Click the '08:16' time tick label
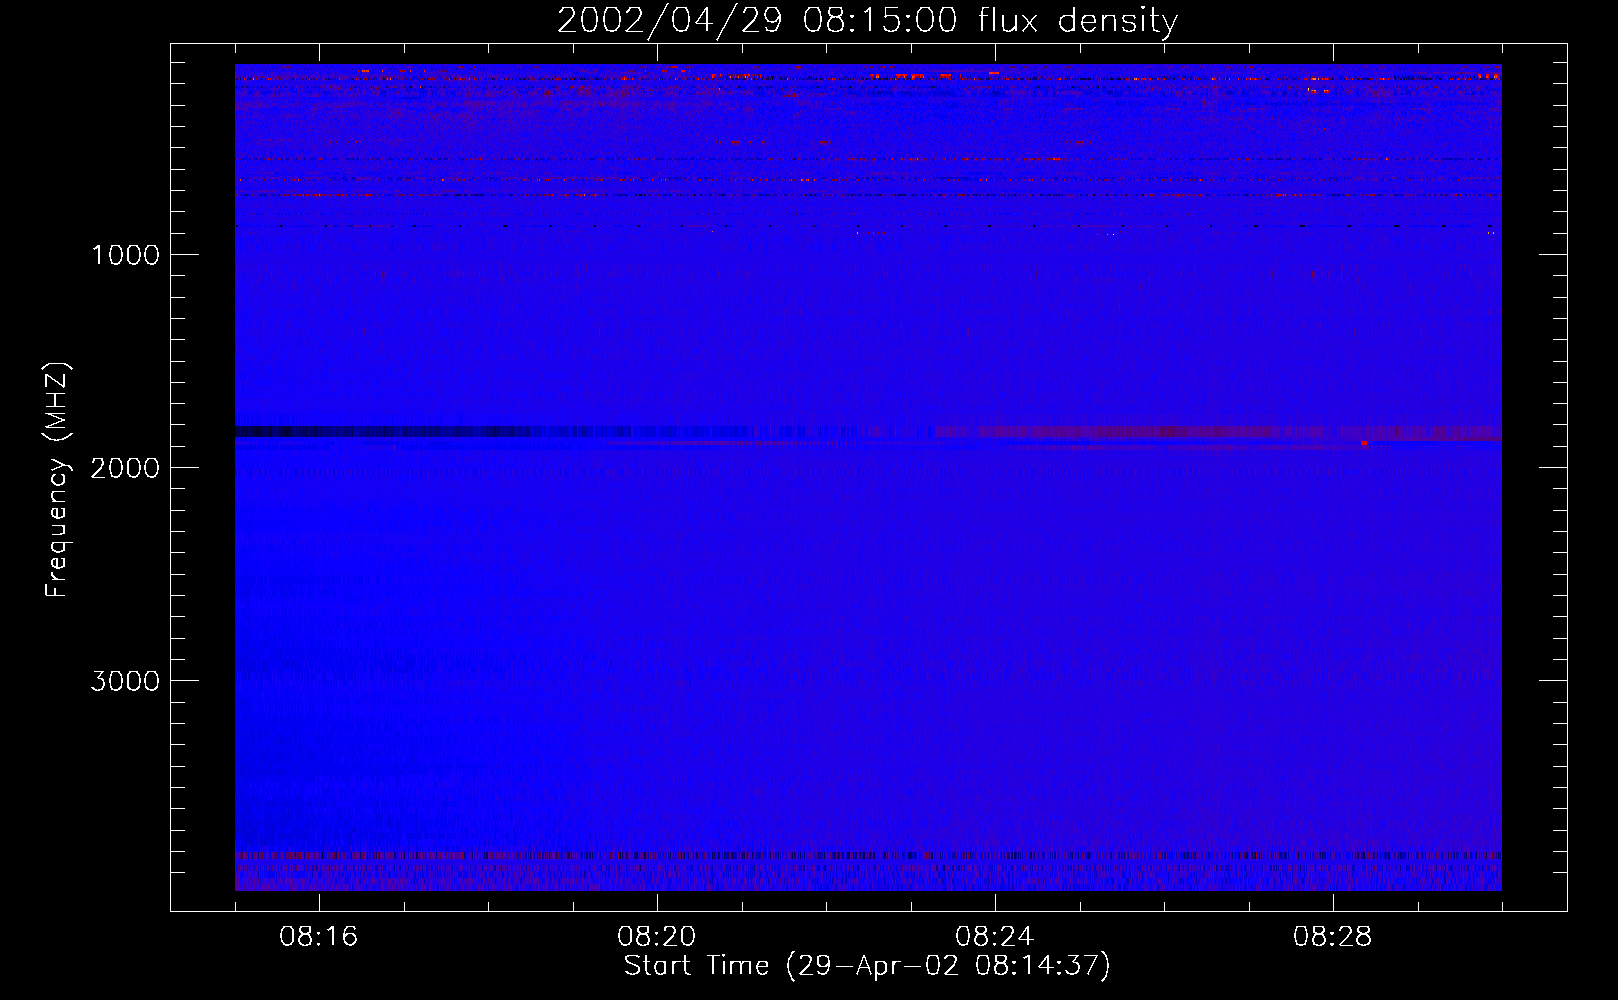Image resolution: width=1618 pixels, height=1000 pixels. (319, 937)
